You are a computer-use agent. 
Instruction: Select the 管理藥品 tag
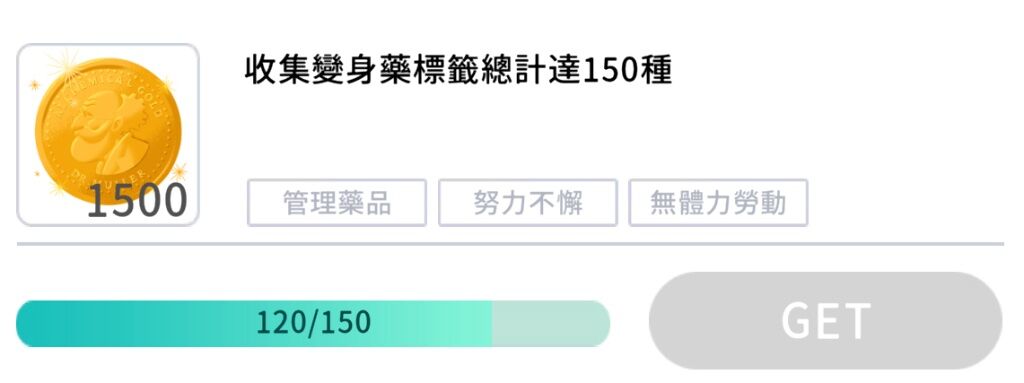point(337,203)
